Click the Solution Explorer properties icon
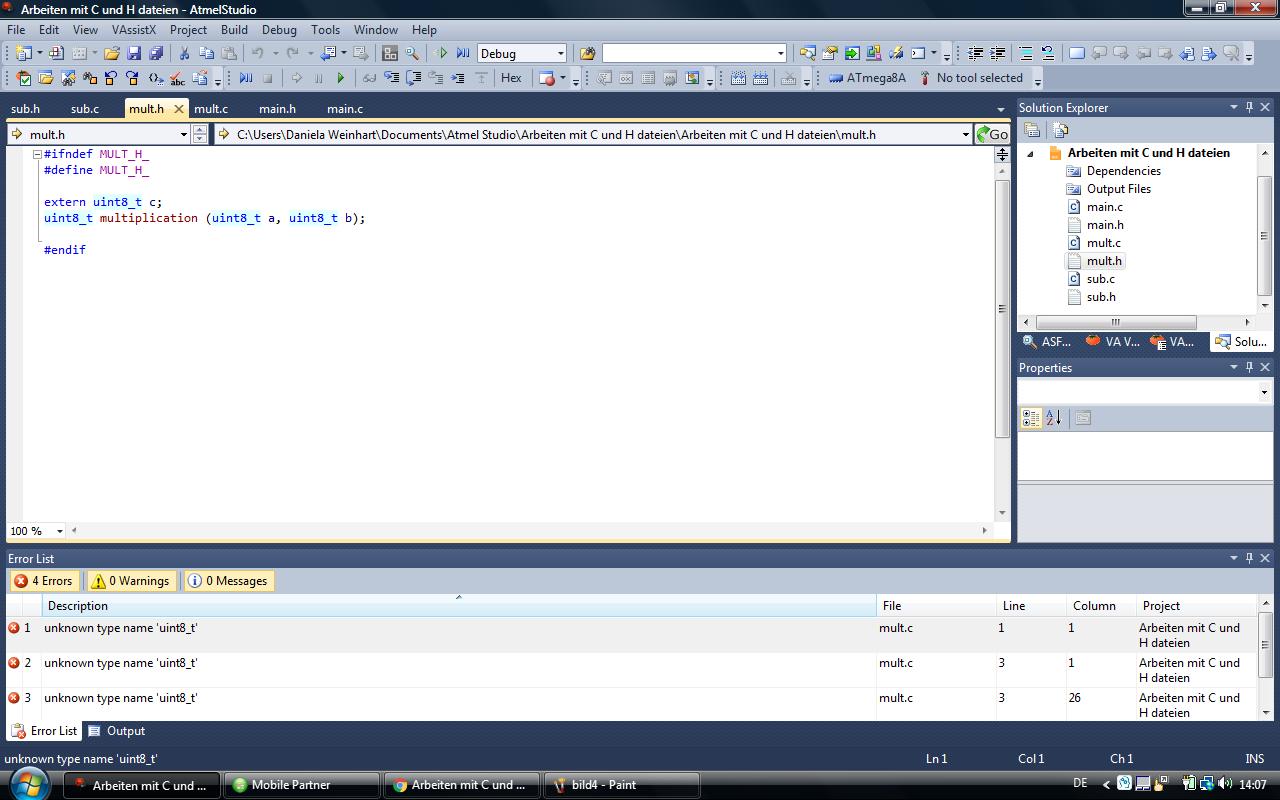The image size is (1280, 800). pos(1033,130)
